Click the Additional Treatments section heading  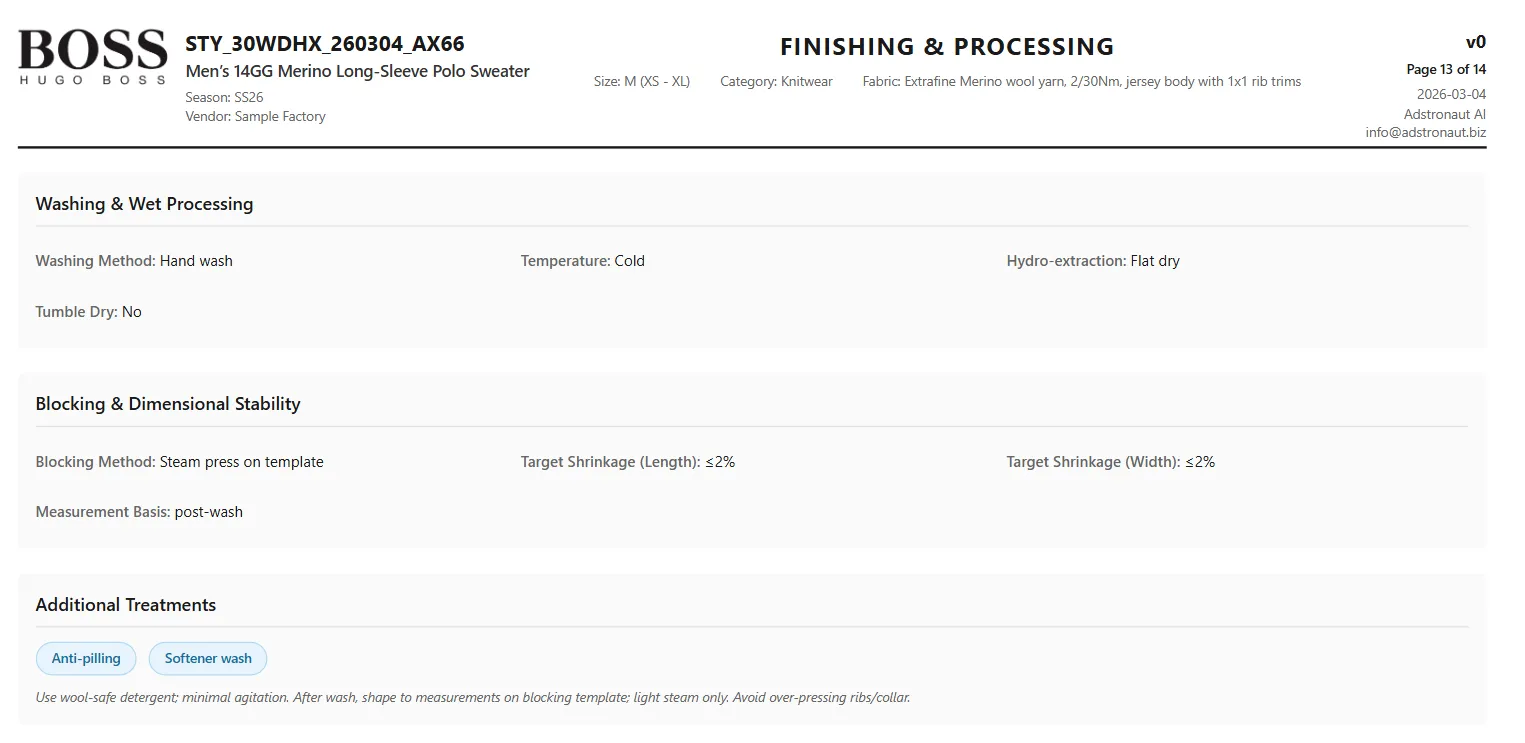point(126,605)
